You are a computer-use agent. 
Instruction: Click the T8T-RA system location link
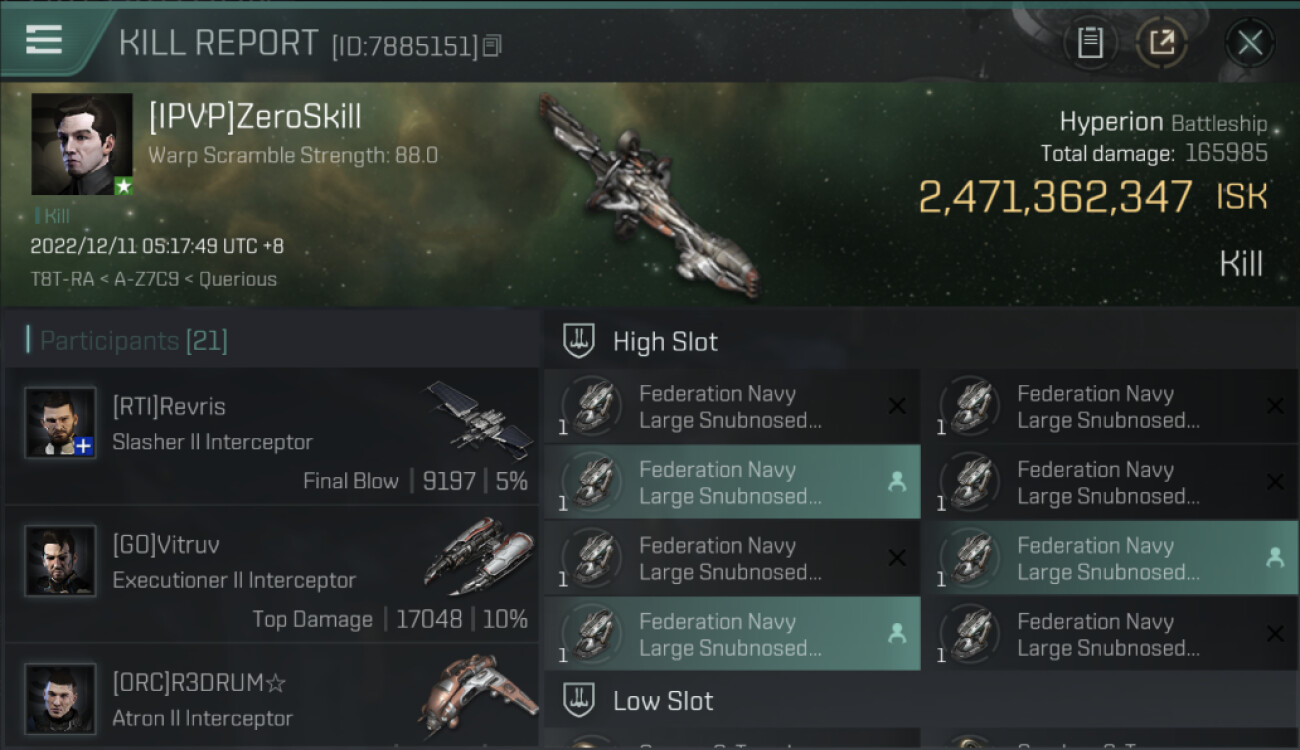coord(61,279)
